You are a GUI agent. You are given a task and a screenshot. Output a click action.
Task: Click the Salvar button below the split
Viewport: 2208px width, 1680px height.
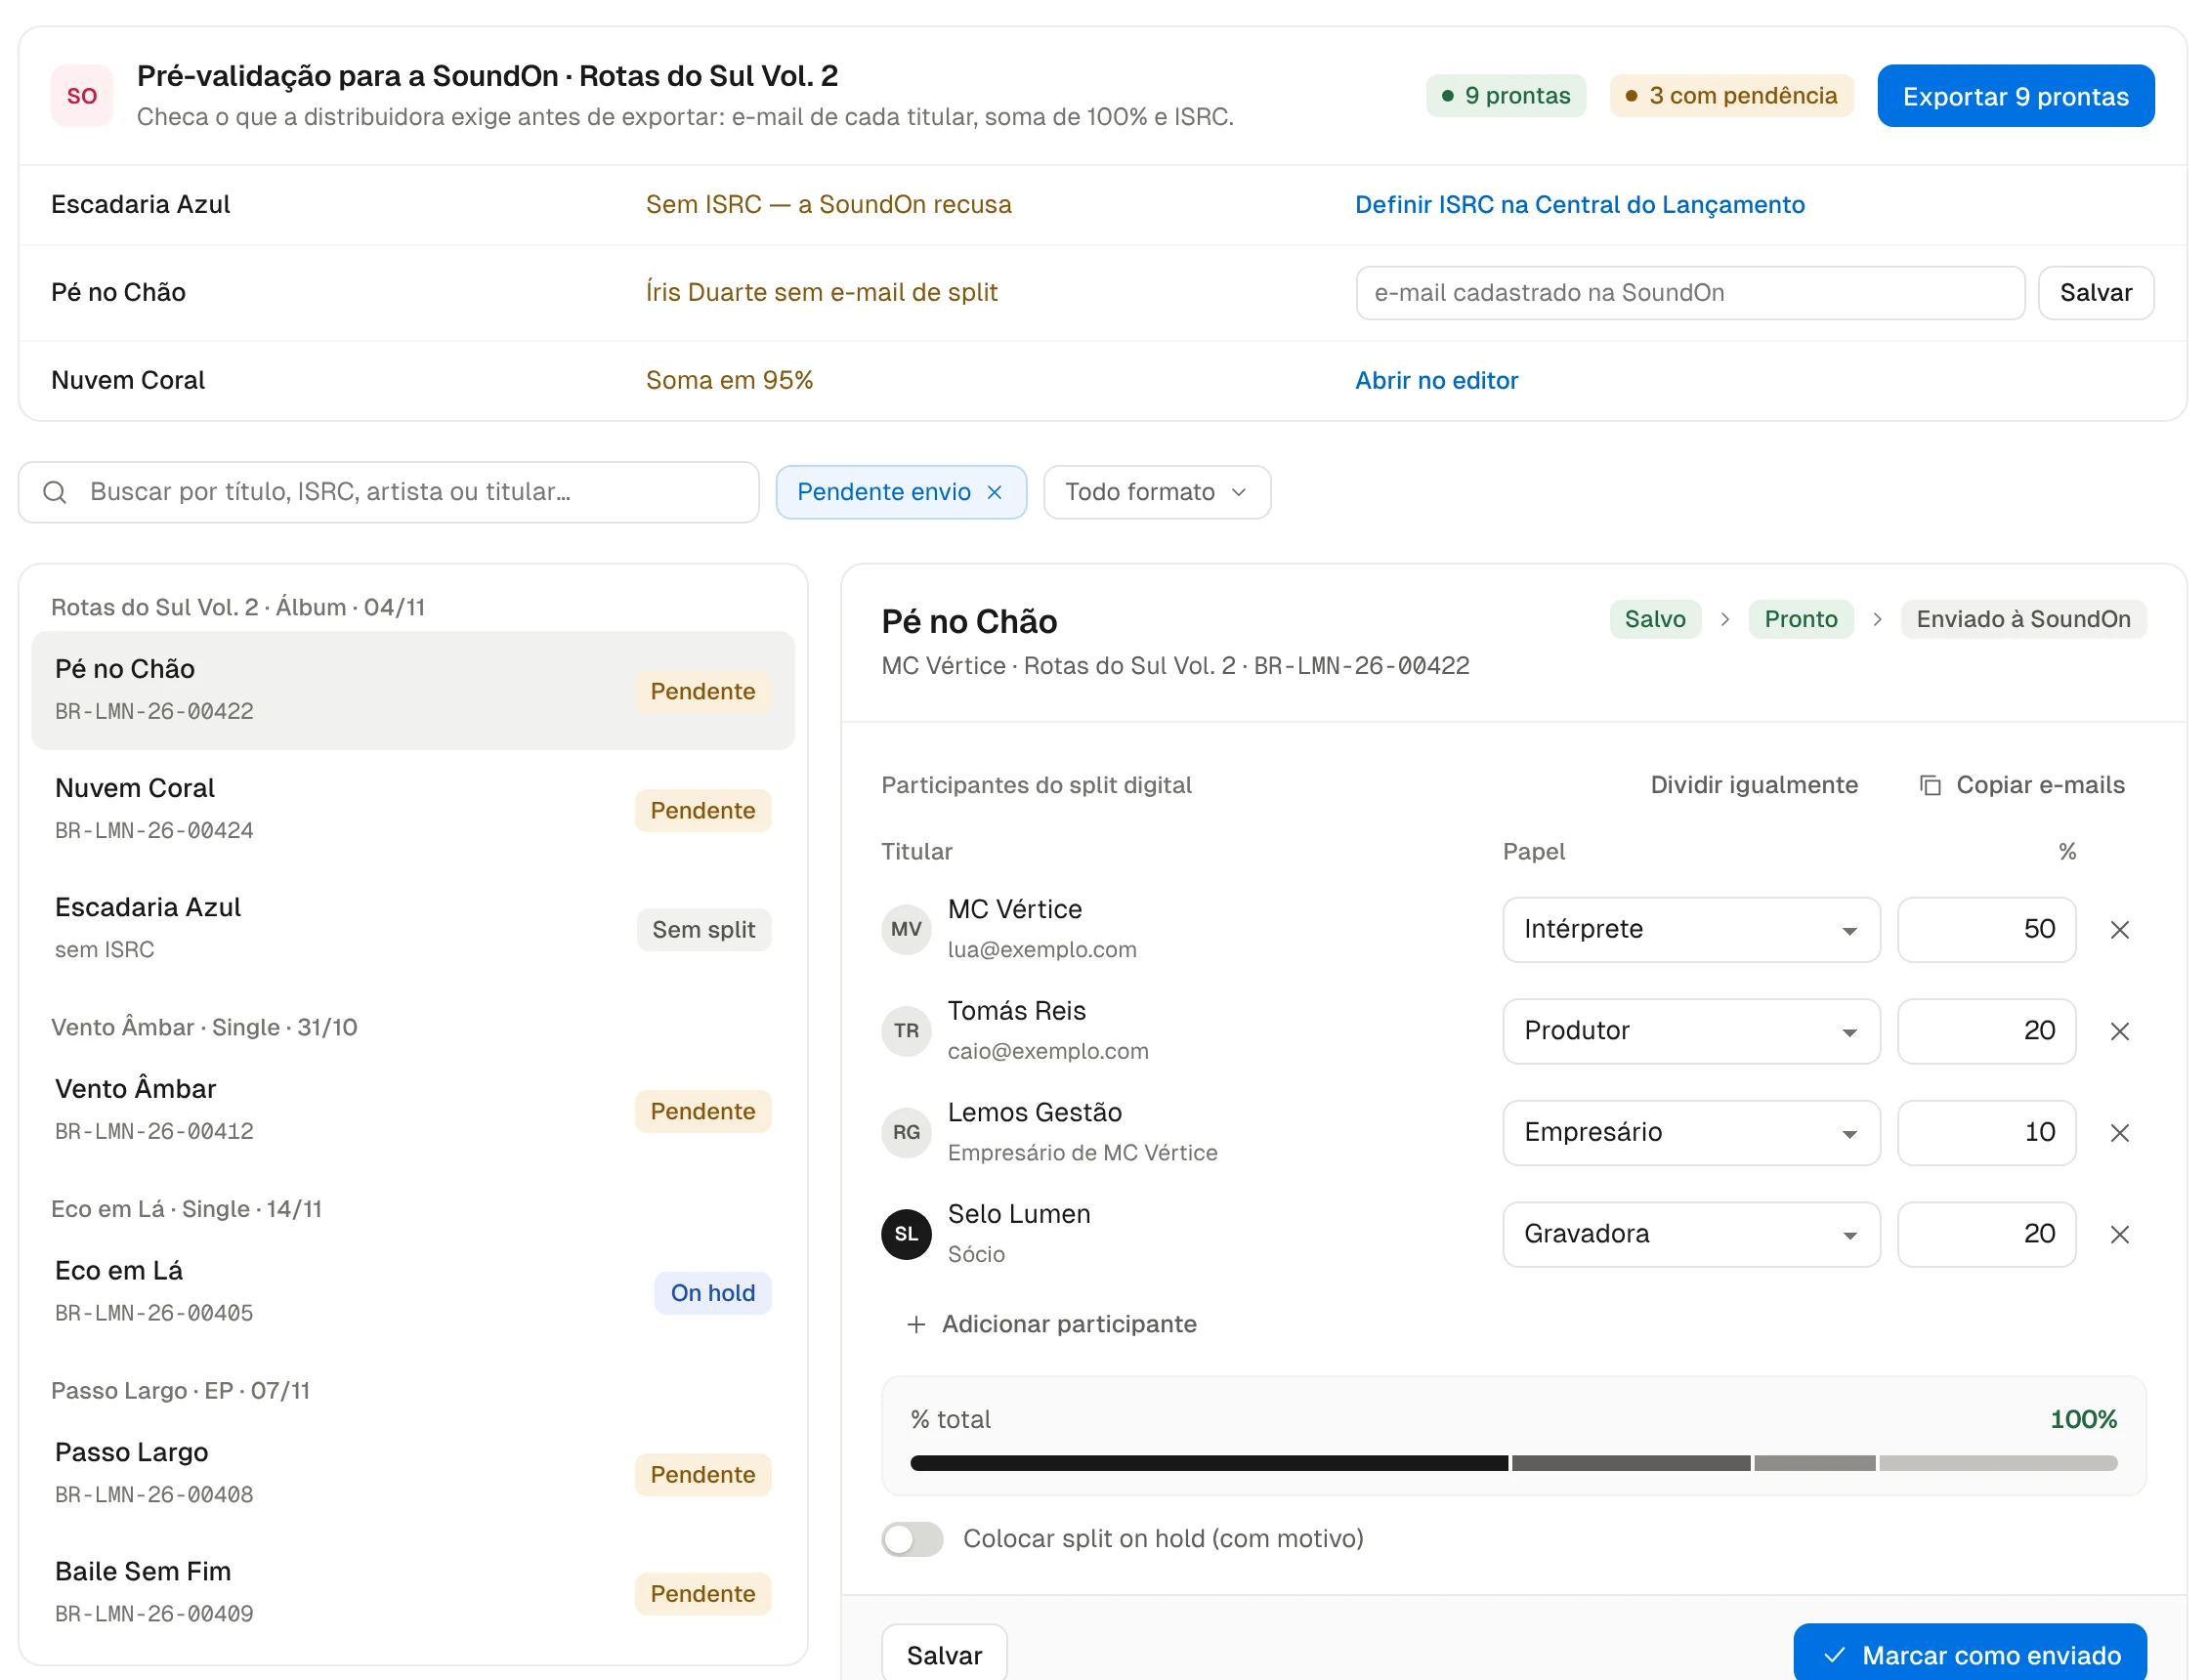pyautogui.click(x=944, y=1654)
